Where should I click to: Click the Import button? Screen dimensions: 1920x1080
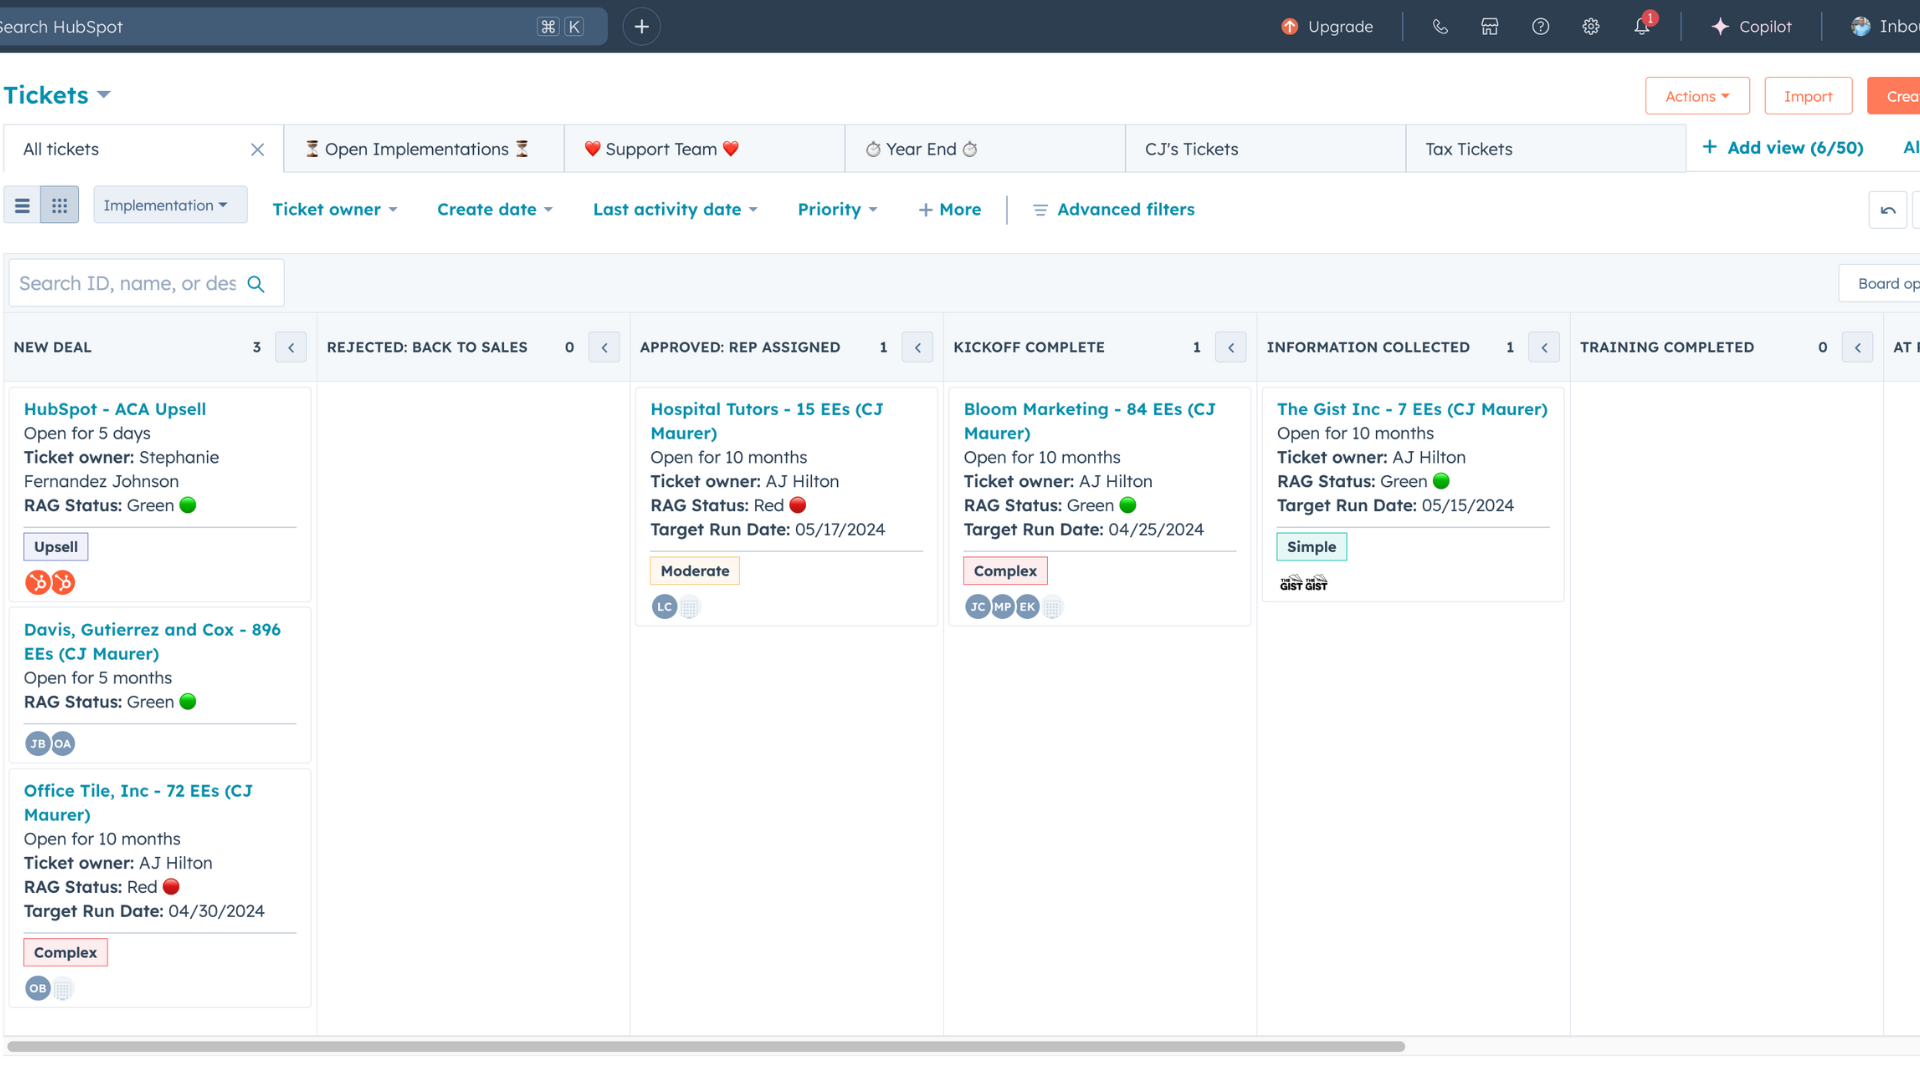point(1808,96)
